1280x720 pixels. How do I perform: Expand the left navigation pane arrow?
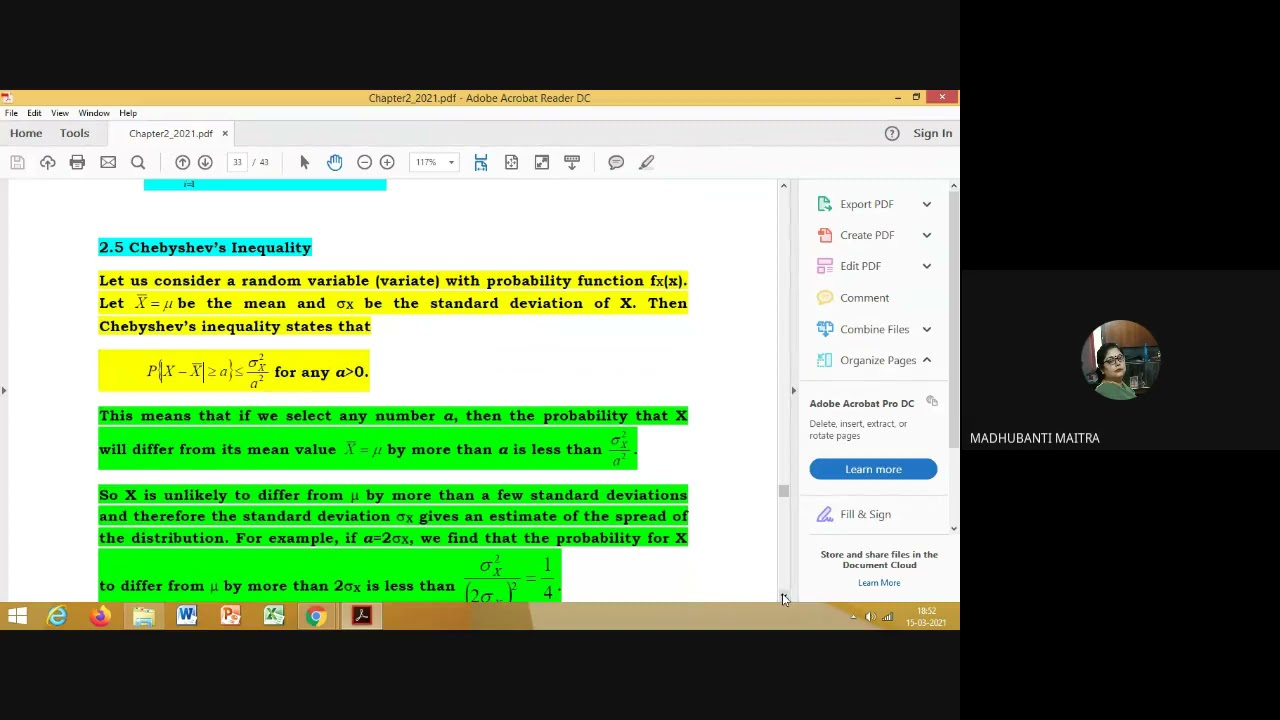click(4, 390)
